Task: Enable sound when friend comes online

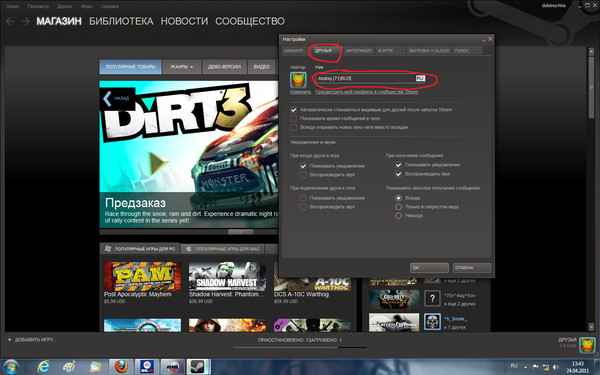Action: point(303,207)
